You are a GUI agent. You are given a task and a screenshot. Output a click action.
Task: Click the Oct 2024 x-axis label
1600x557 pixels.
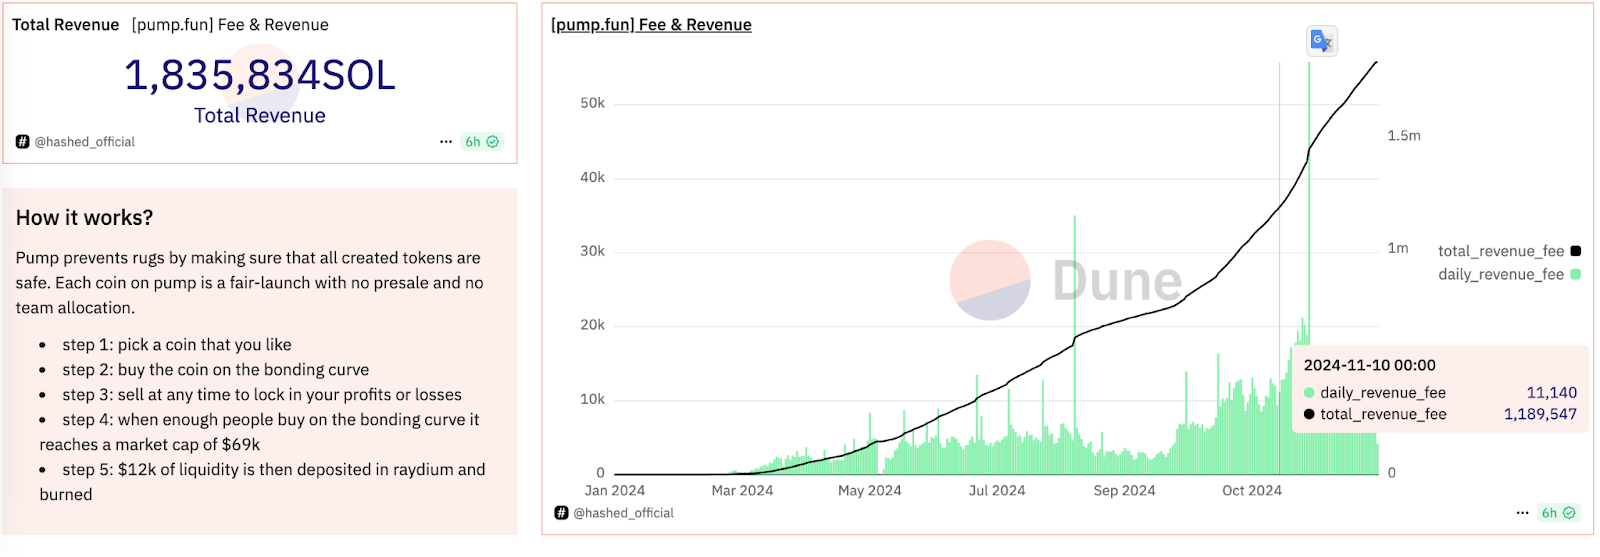click(x=1252, y=491)
